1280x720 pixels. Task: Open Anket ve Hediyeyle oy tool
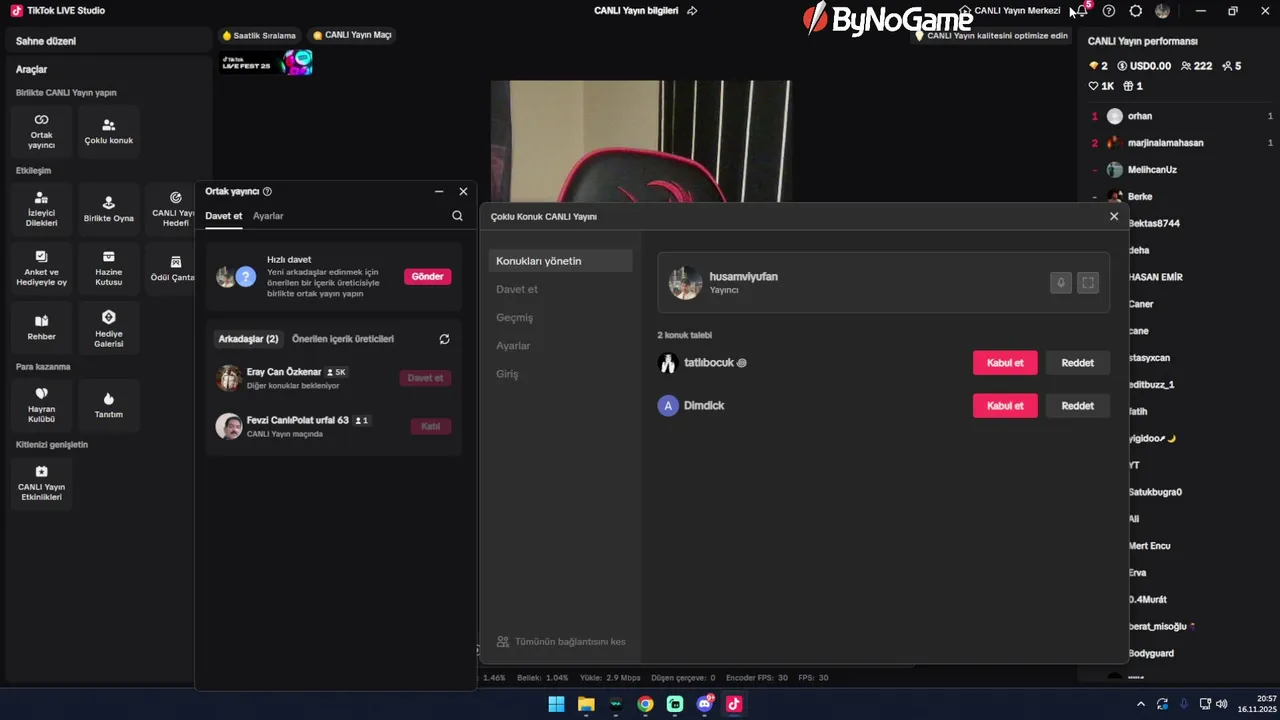(41, 268)
